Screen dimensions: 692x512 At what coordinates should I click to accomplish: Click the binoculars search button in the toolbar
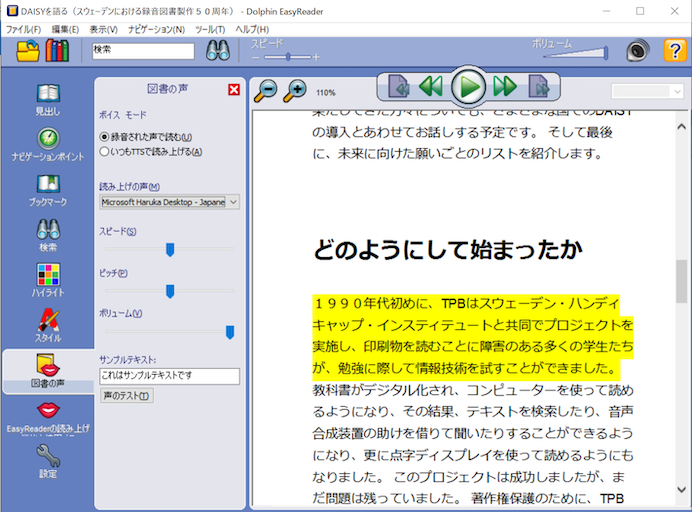coord(218,50)
